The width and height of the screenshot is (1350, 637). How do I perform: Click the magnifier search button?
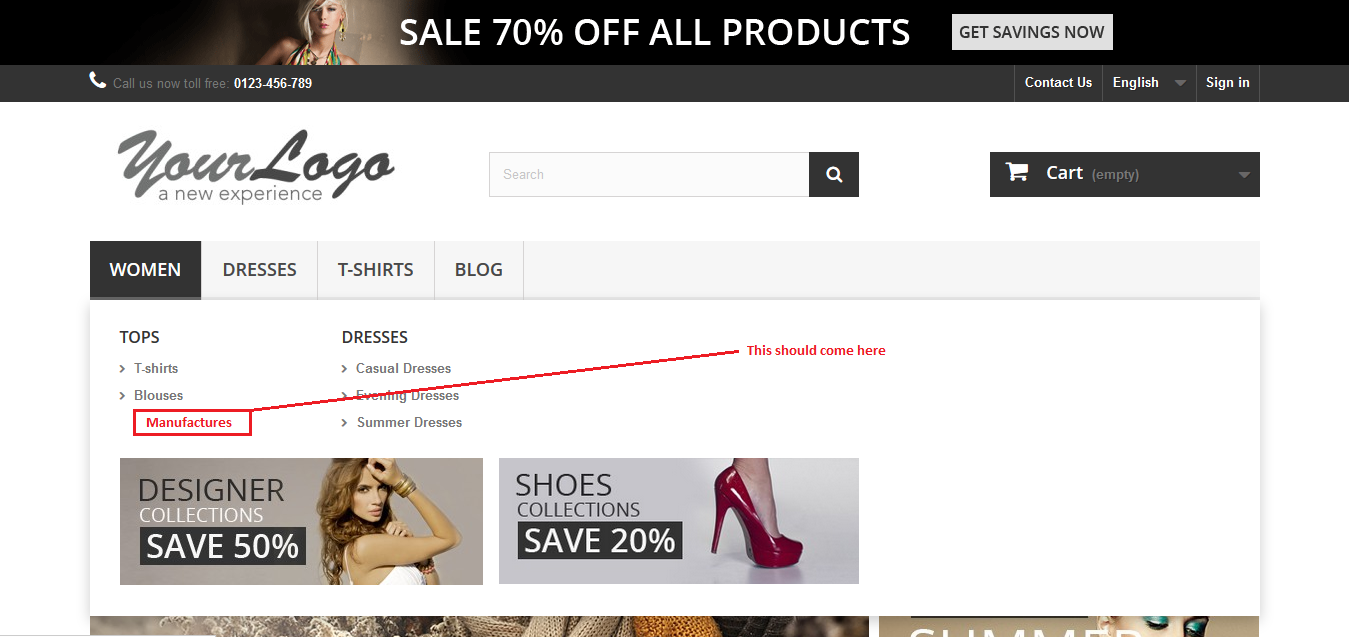[x=834, y=174]
